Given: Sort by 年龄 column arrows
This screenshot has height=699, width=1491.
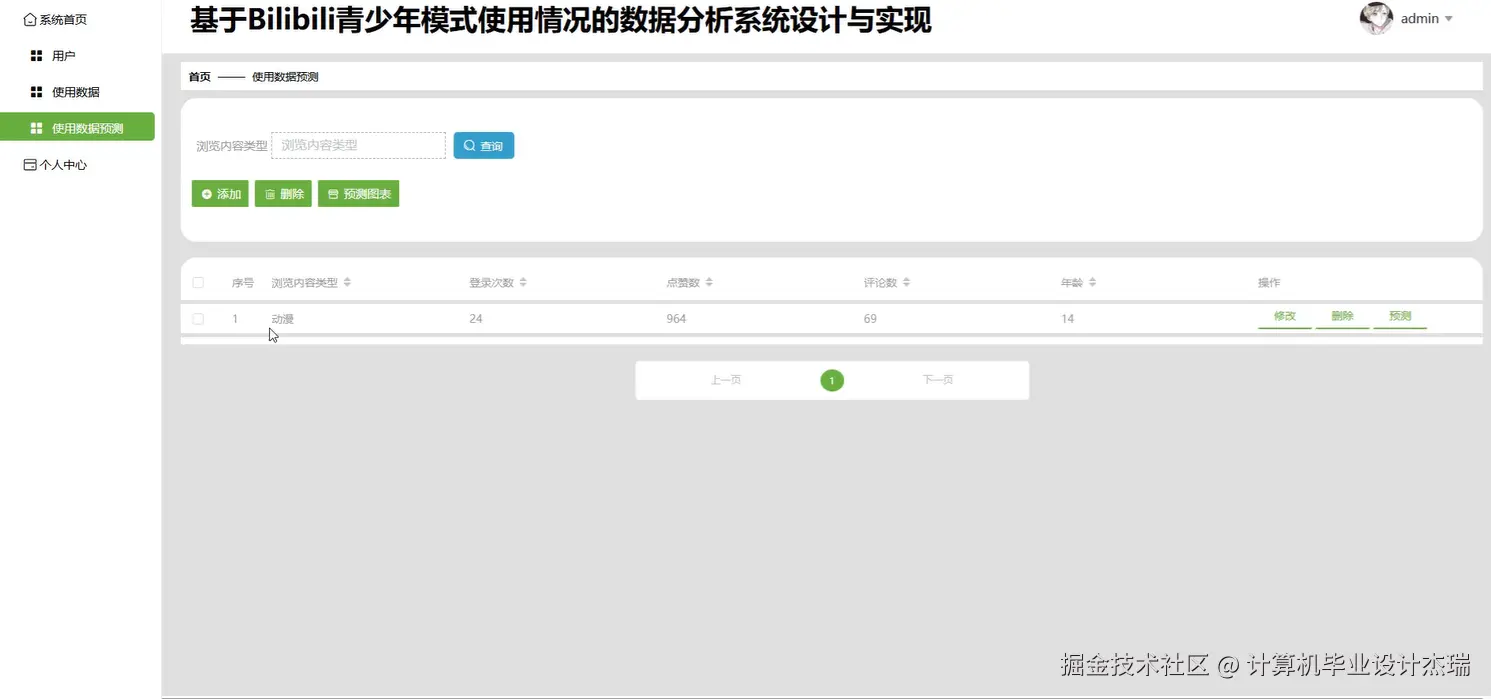Looking at the screenshot, I should (x=1092, y=282).
